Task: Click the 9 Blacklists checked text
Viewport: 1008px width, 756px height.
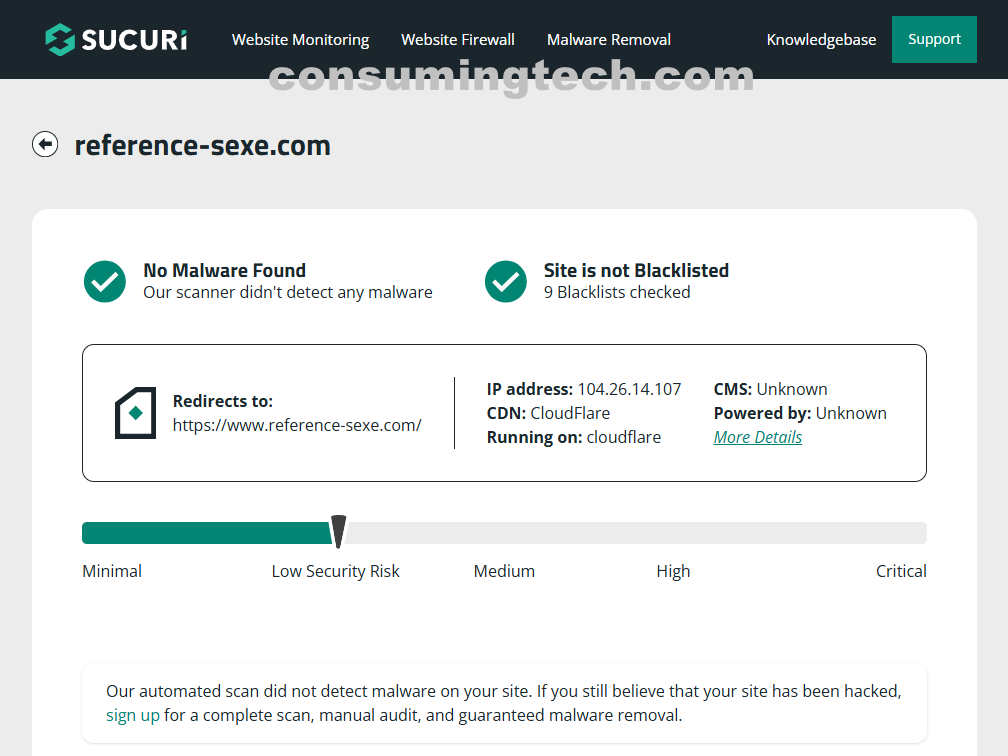Action: pyautogui.click(x=617, y=292)
